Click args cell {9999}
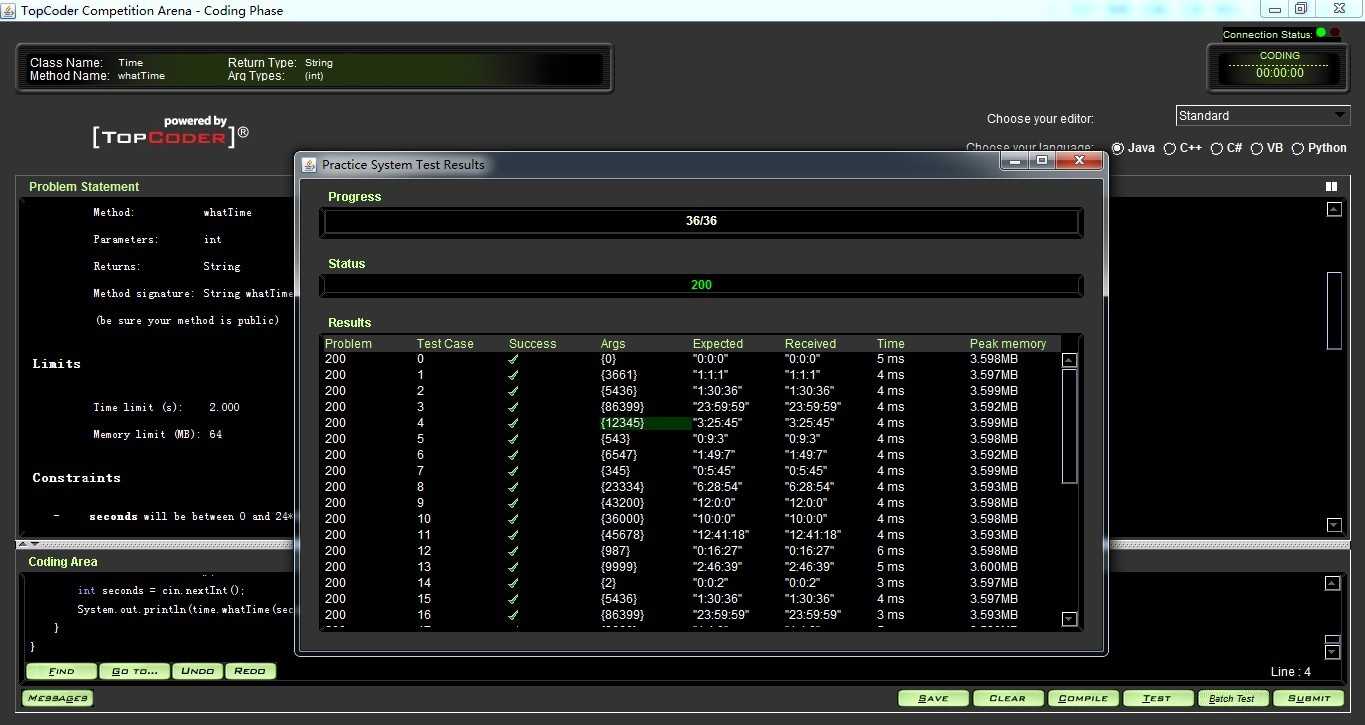Image resolution: width=1365 pixels, height=725 pixels. (x=618, y=567)
